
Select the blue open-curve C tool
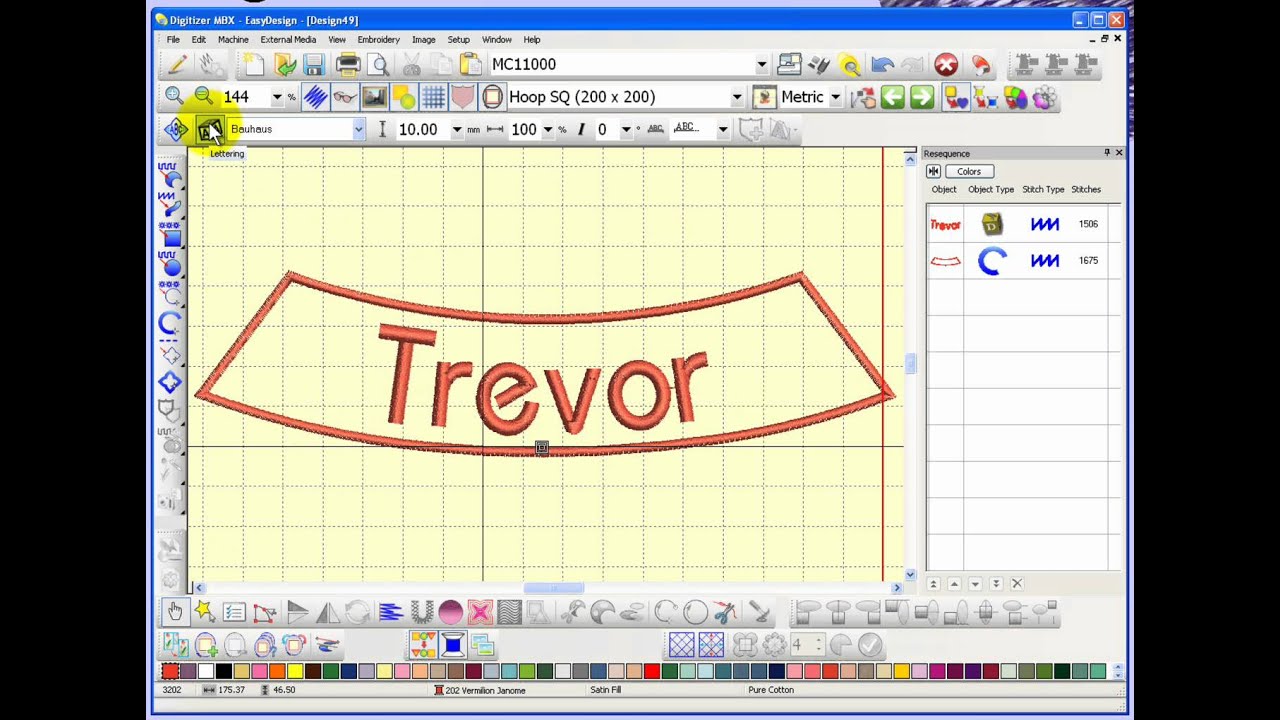coord(170,322)
